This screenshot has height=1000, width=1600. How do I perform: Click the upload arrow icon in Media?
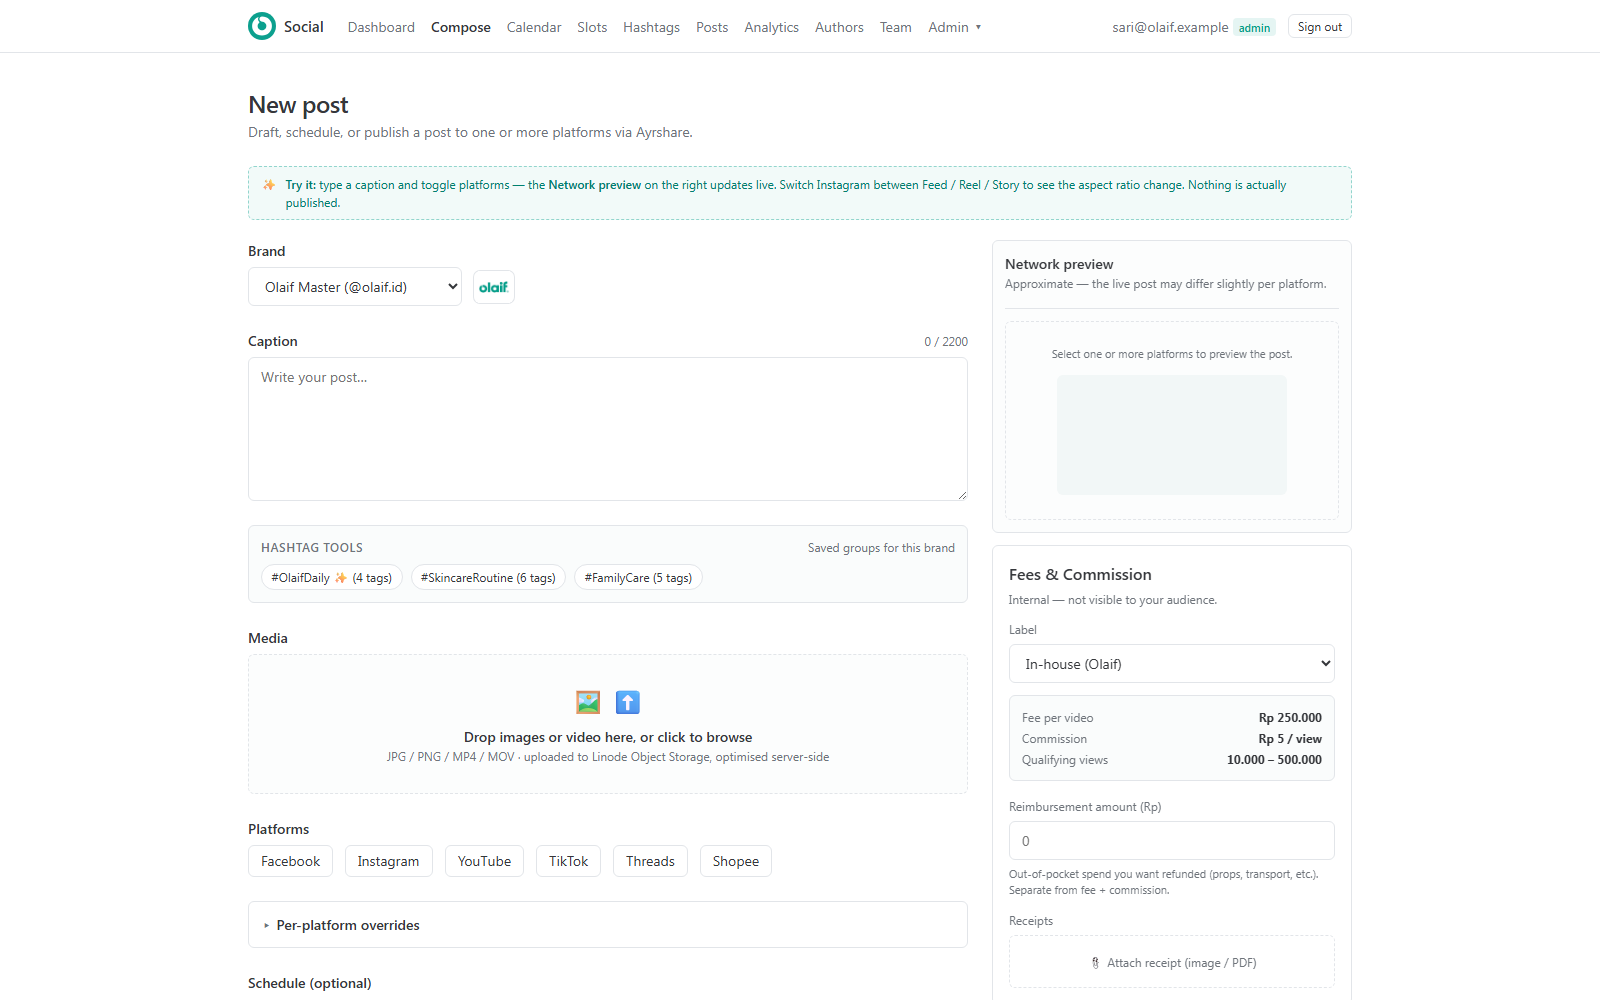627,702
